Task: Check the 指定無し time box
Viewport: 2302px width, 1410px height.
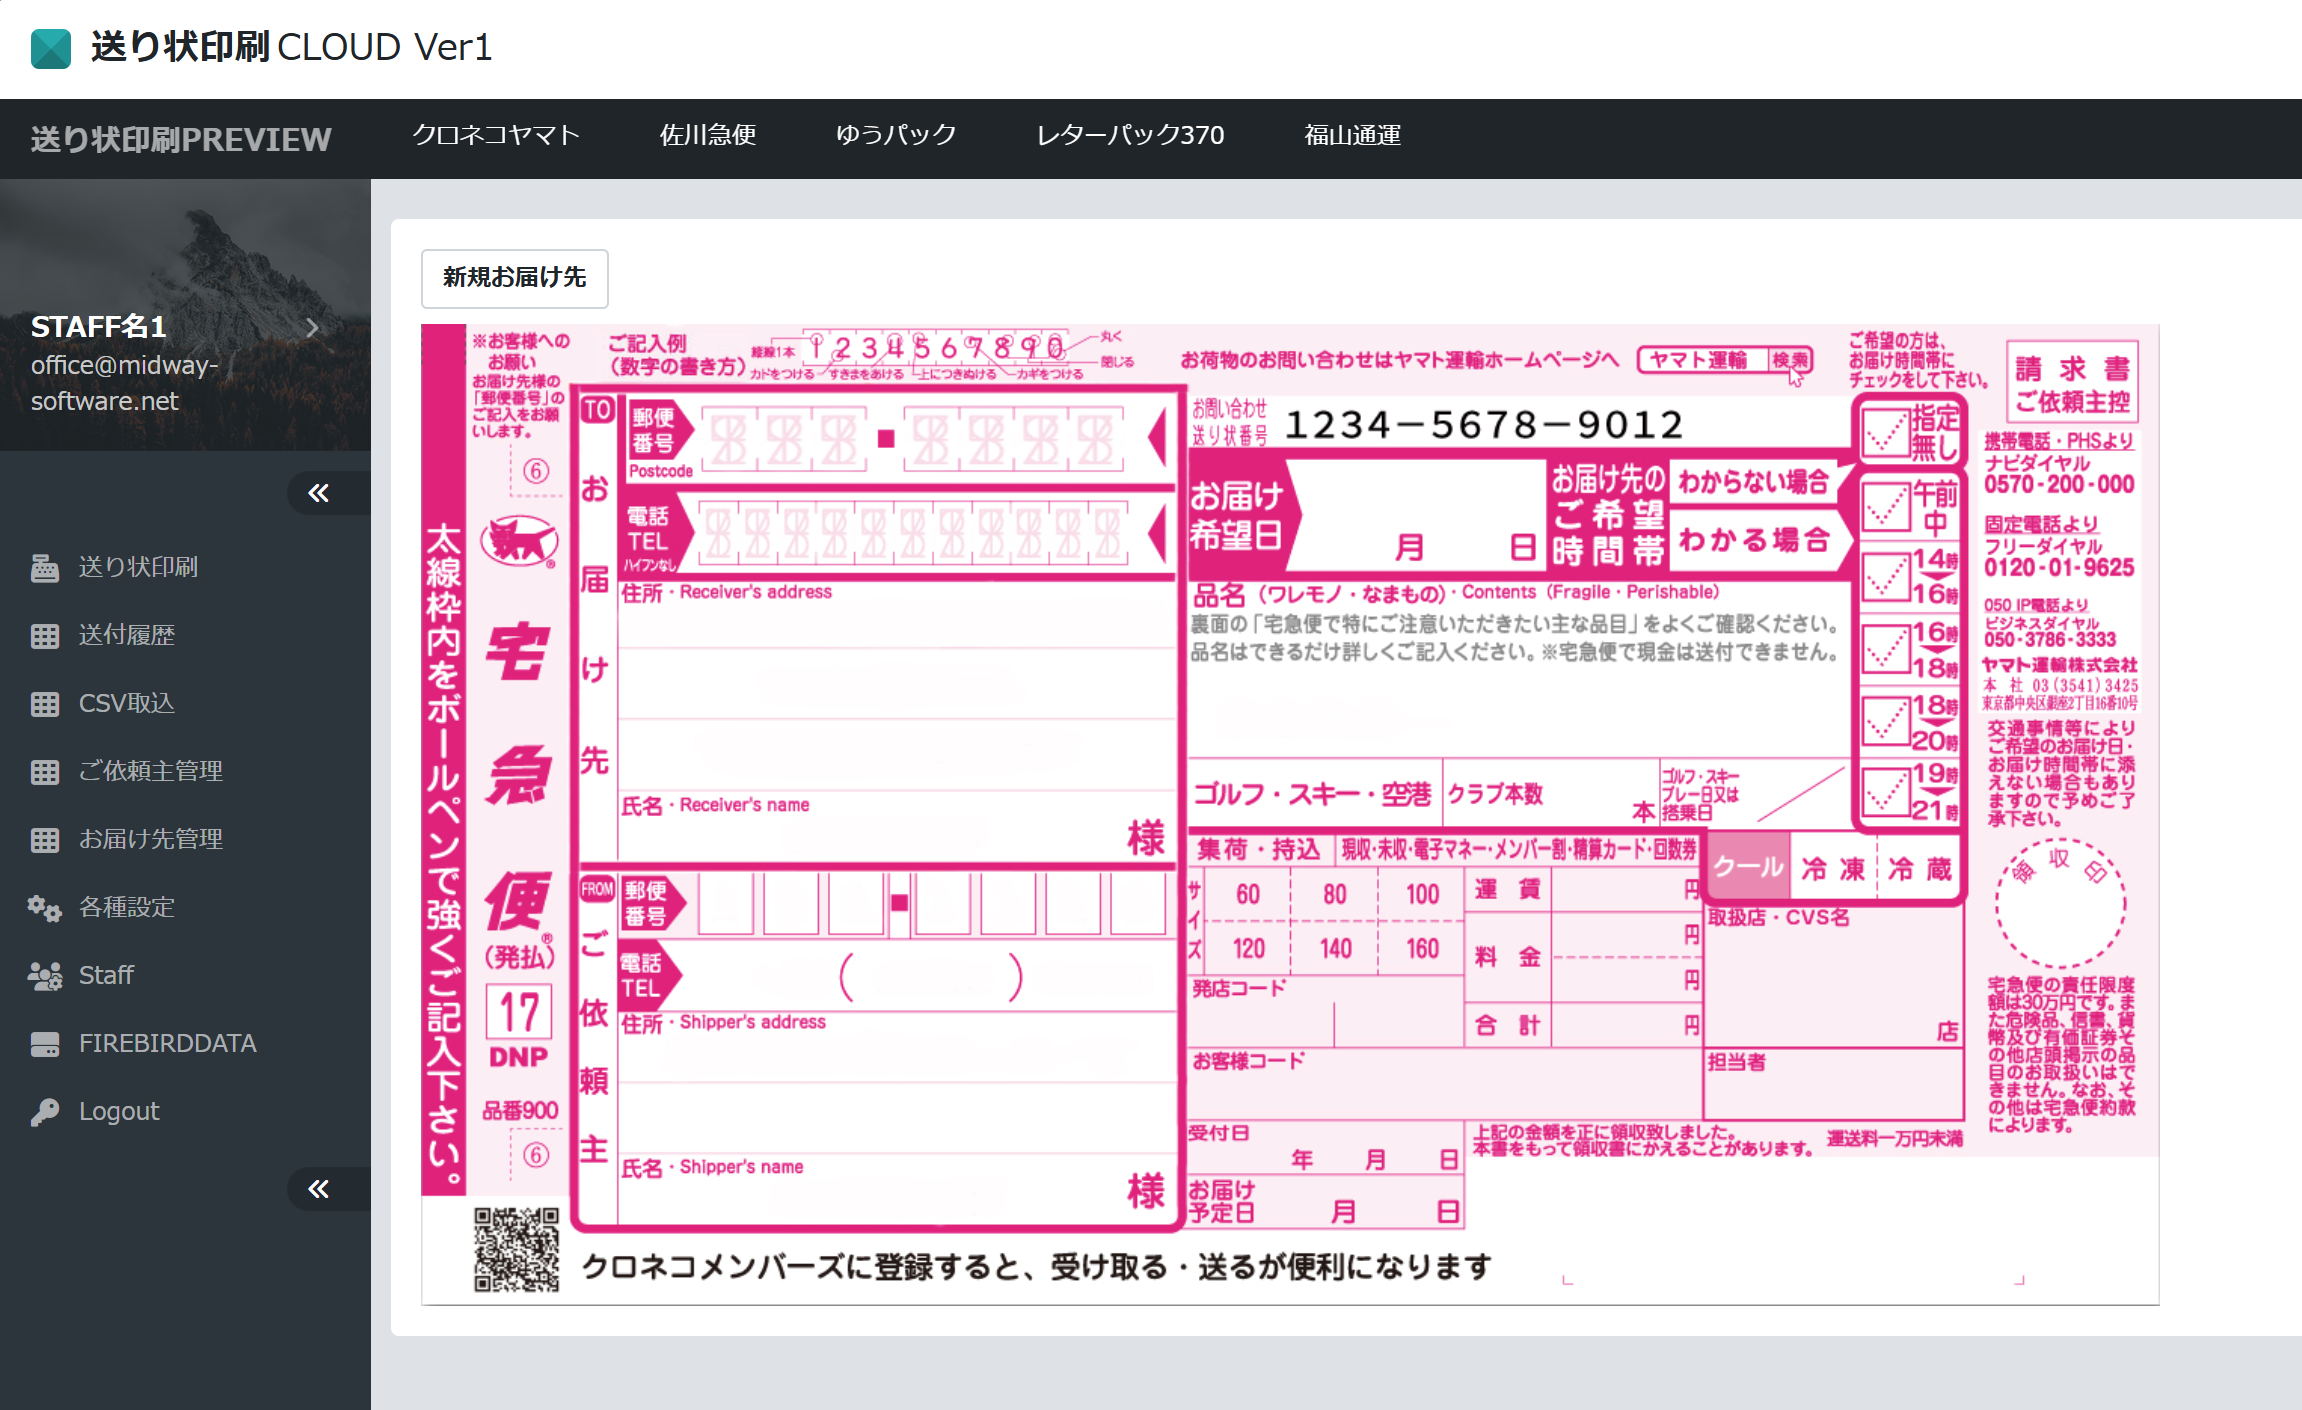Action: [x=1886, y=434]
